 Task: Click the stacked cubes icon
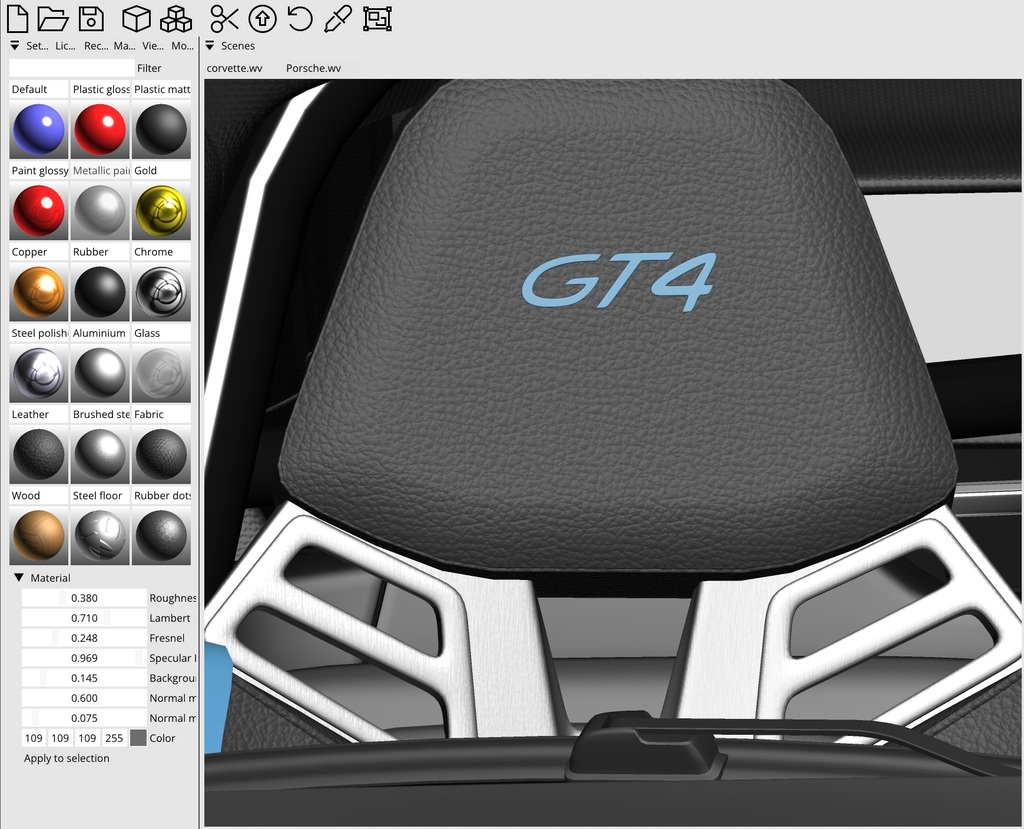pyautogui.click(x=176, y=18)
